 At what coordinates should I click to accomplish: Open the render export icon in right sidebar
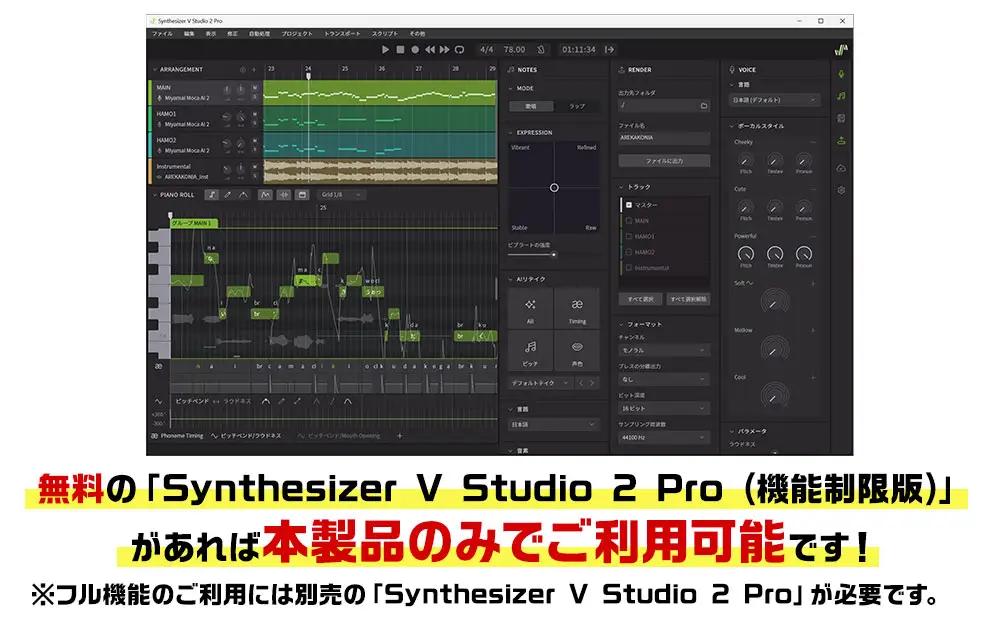pyautogui.click(x=841, y=141)
